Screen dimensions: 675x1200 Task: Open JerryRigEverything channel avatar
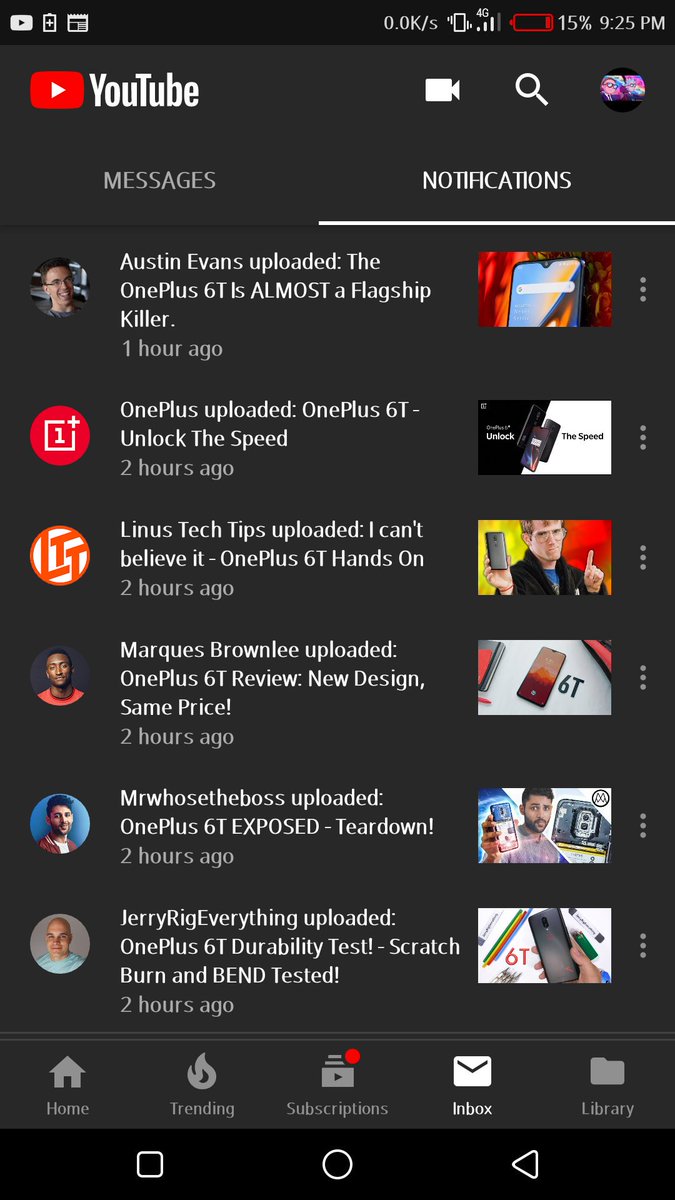(60, 943)
